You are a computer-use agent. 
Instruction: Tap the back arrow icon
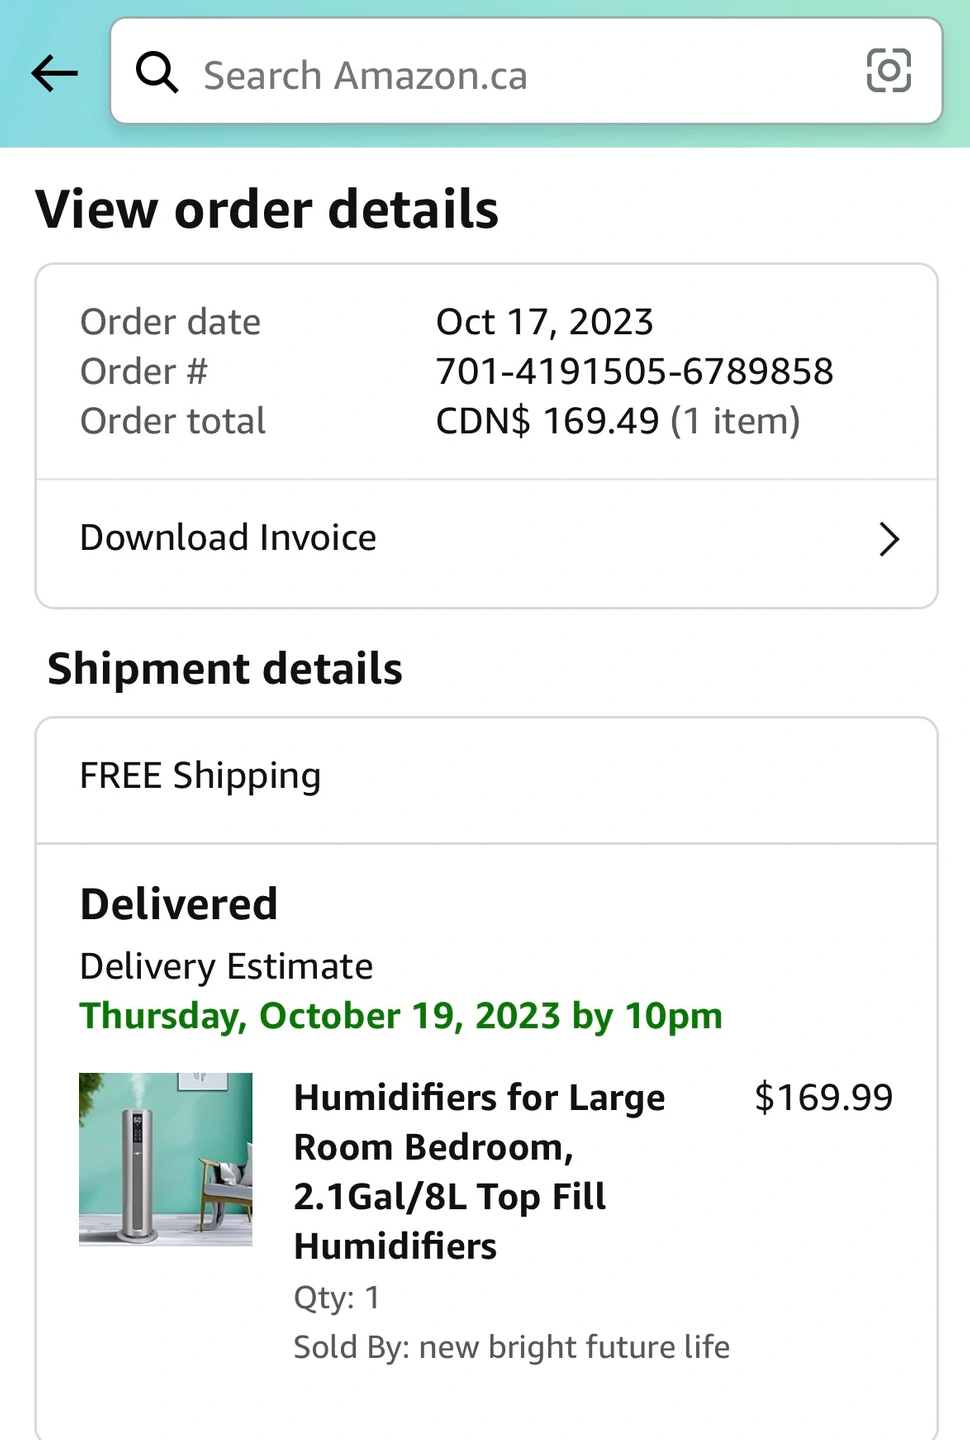(x=54, y=73)
